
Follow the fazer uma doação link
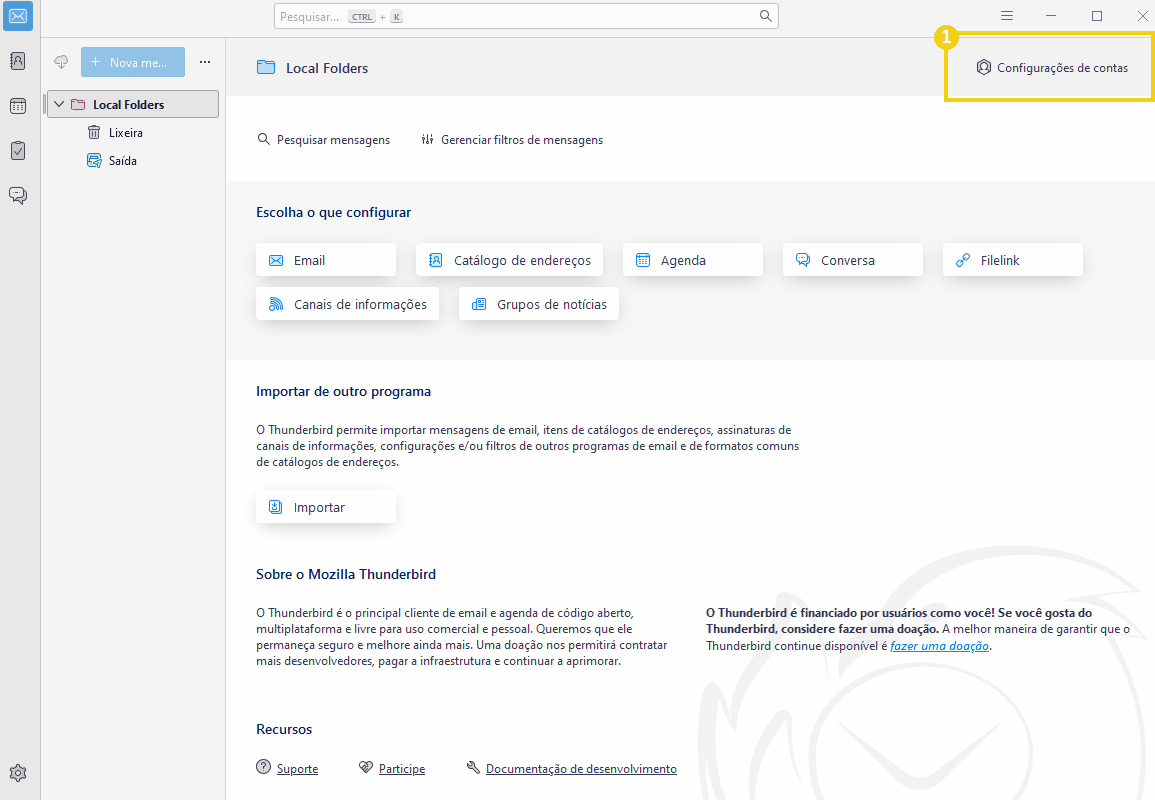[x=939, y=645]
